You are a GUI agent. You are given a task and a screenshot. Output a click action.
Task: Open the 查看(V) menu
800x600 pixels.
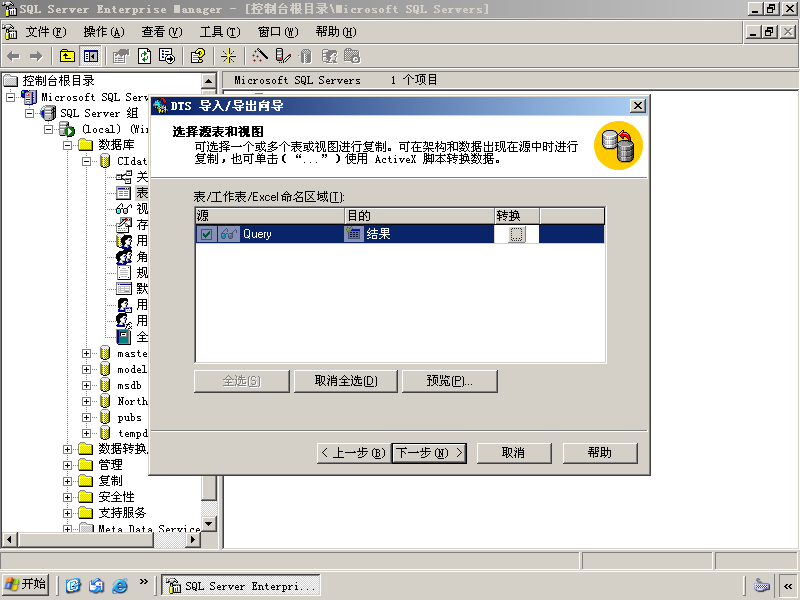162,32
